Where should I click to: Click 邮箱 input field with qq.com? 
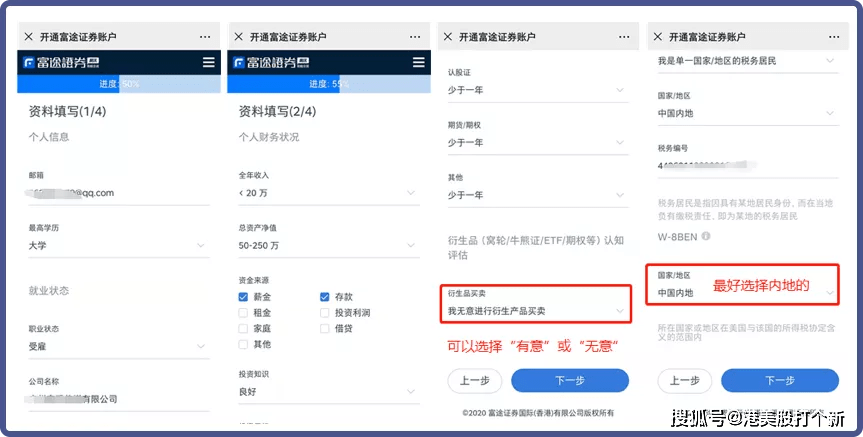[x=119, y=193]
